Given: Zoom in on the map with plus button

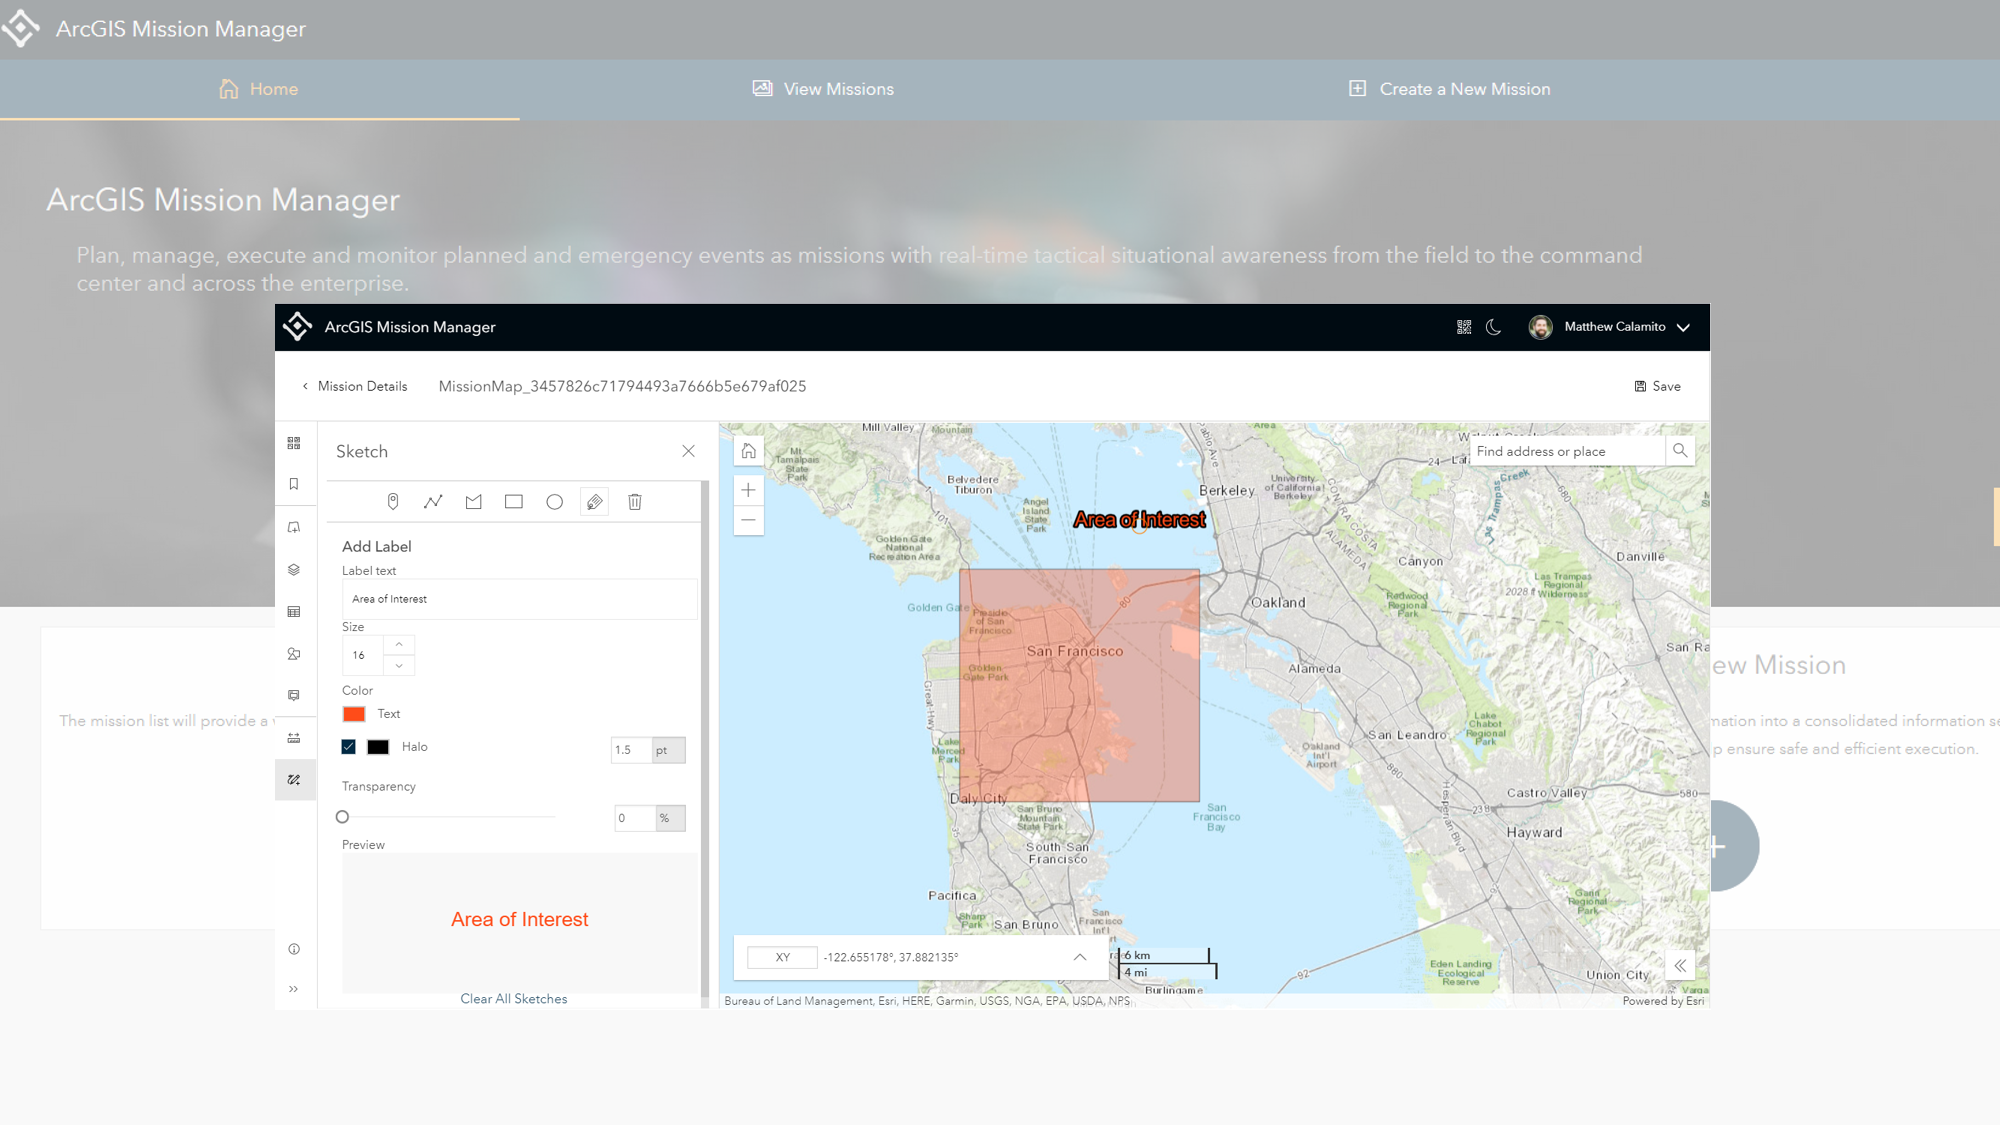Looking at the screenshot, I should tap(748, 489).
